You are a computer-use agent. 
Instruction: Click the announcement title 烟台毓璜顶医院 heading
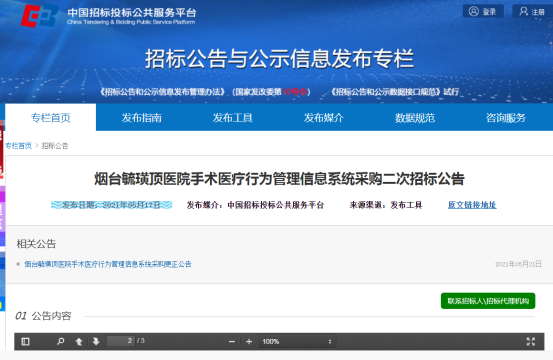pos(279,179)
